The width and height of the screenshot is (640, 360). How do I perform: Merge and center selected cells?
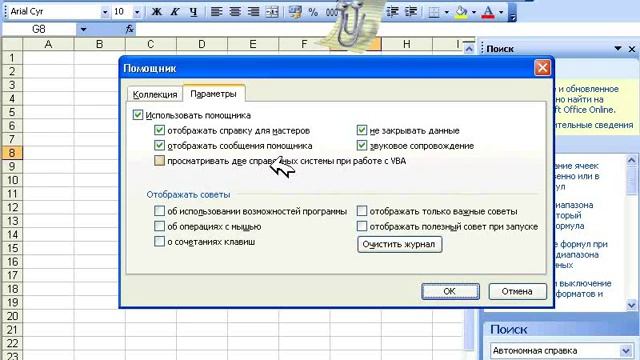tap(271, 12)
